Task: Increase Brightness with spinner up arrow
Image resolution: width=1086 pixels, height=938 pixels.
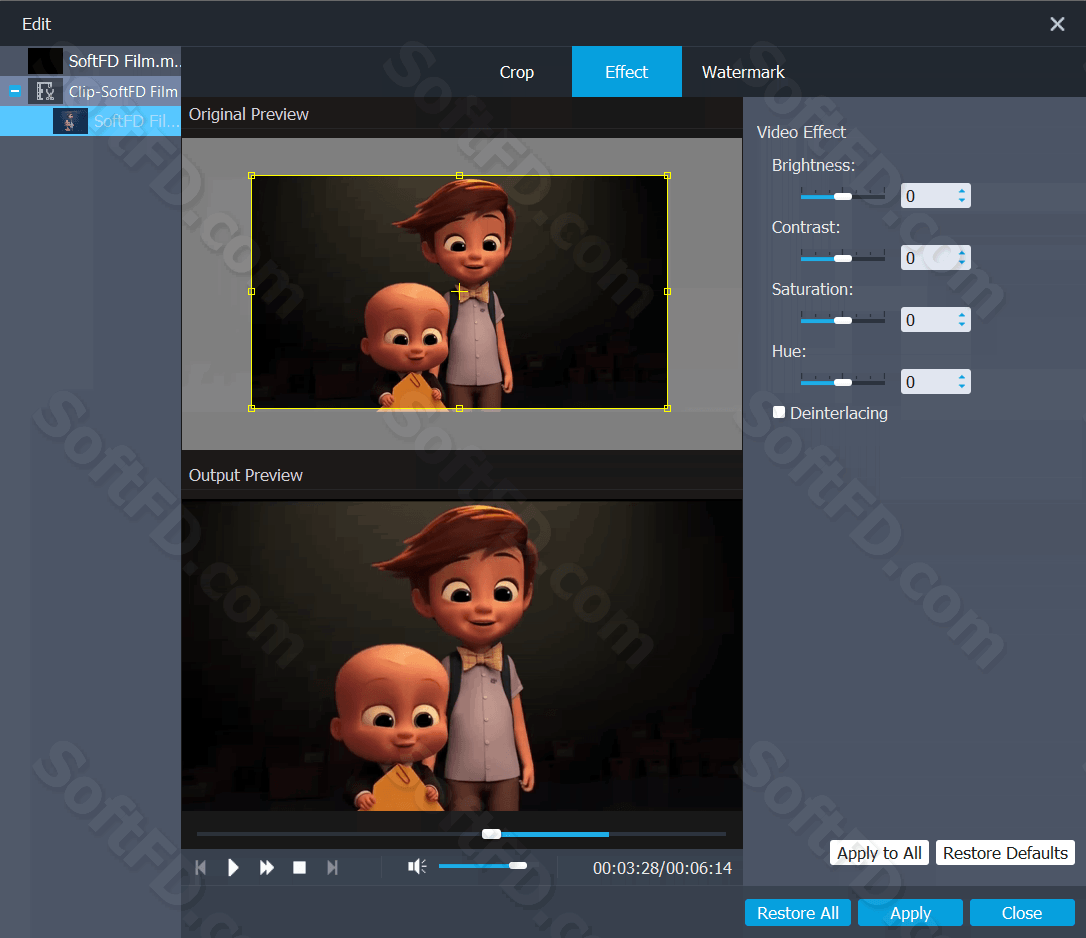Action: tap(962, 191)
